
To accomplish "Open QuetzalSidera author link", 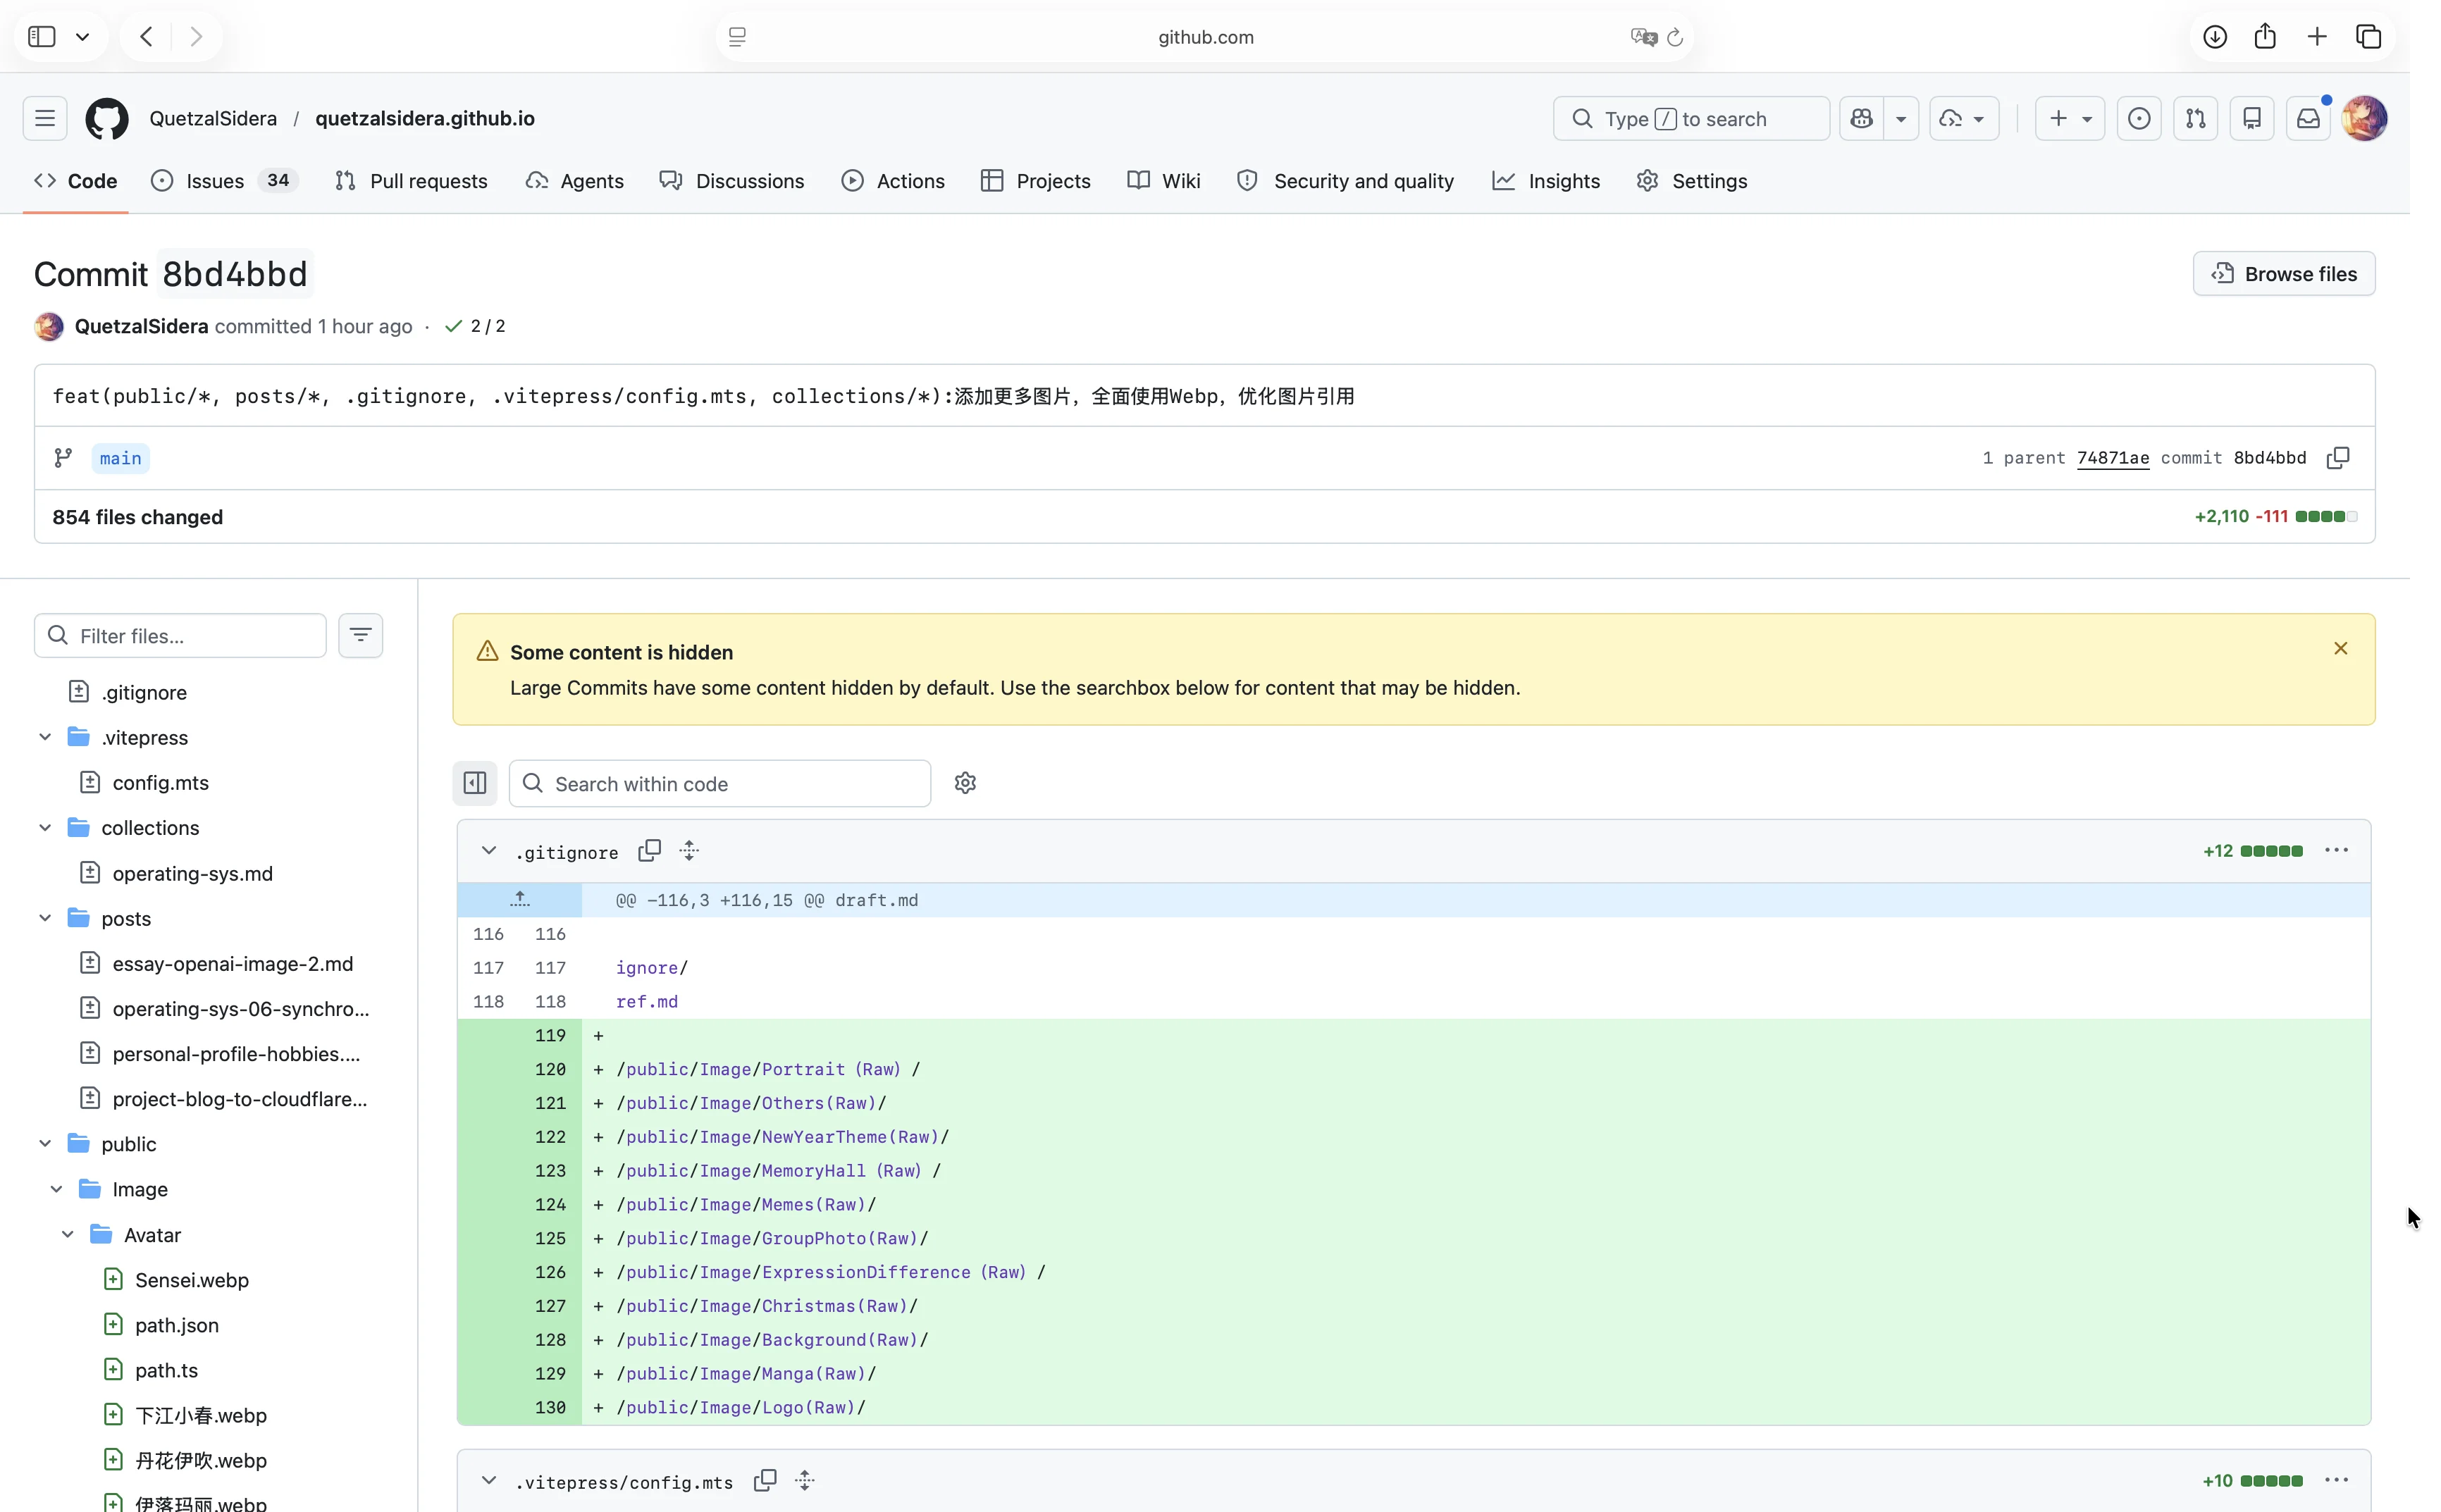I will click(141, 326).
